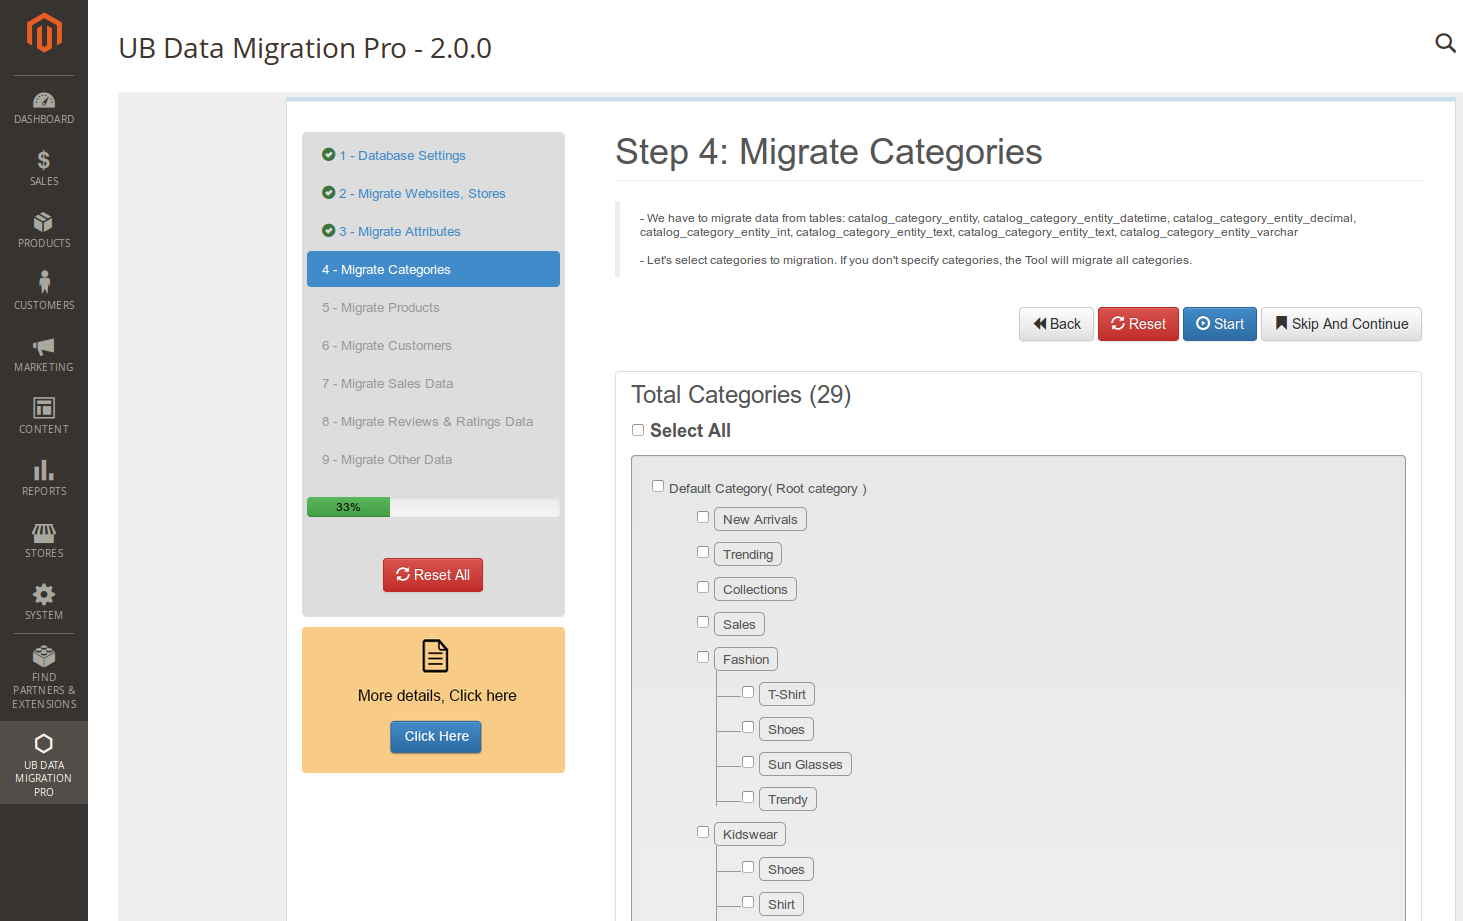Click the document icon in details box
1463x921 pixels.
click(435, 656)
